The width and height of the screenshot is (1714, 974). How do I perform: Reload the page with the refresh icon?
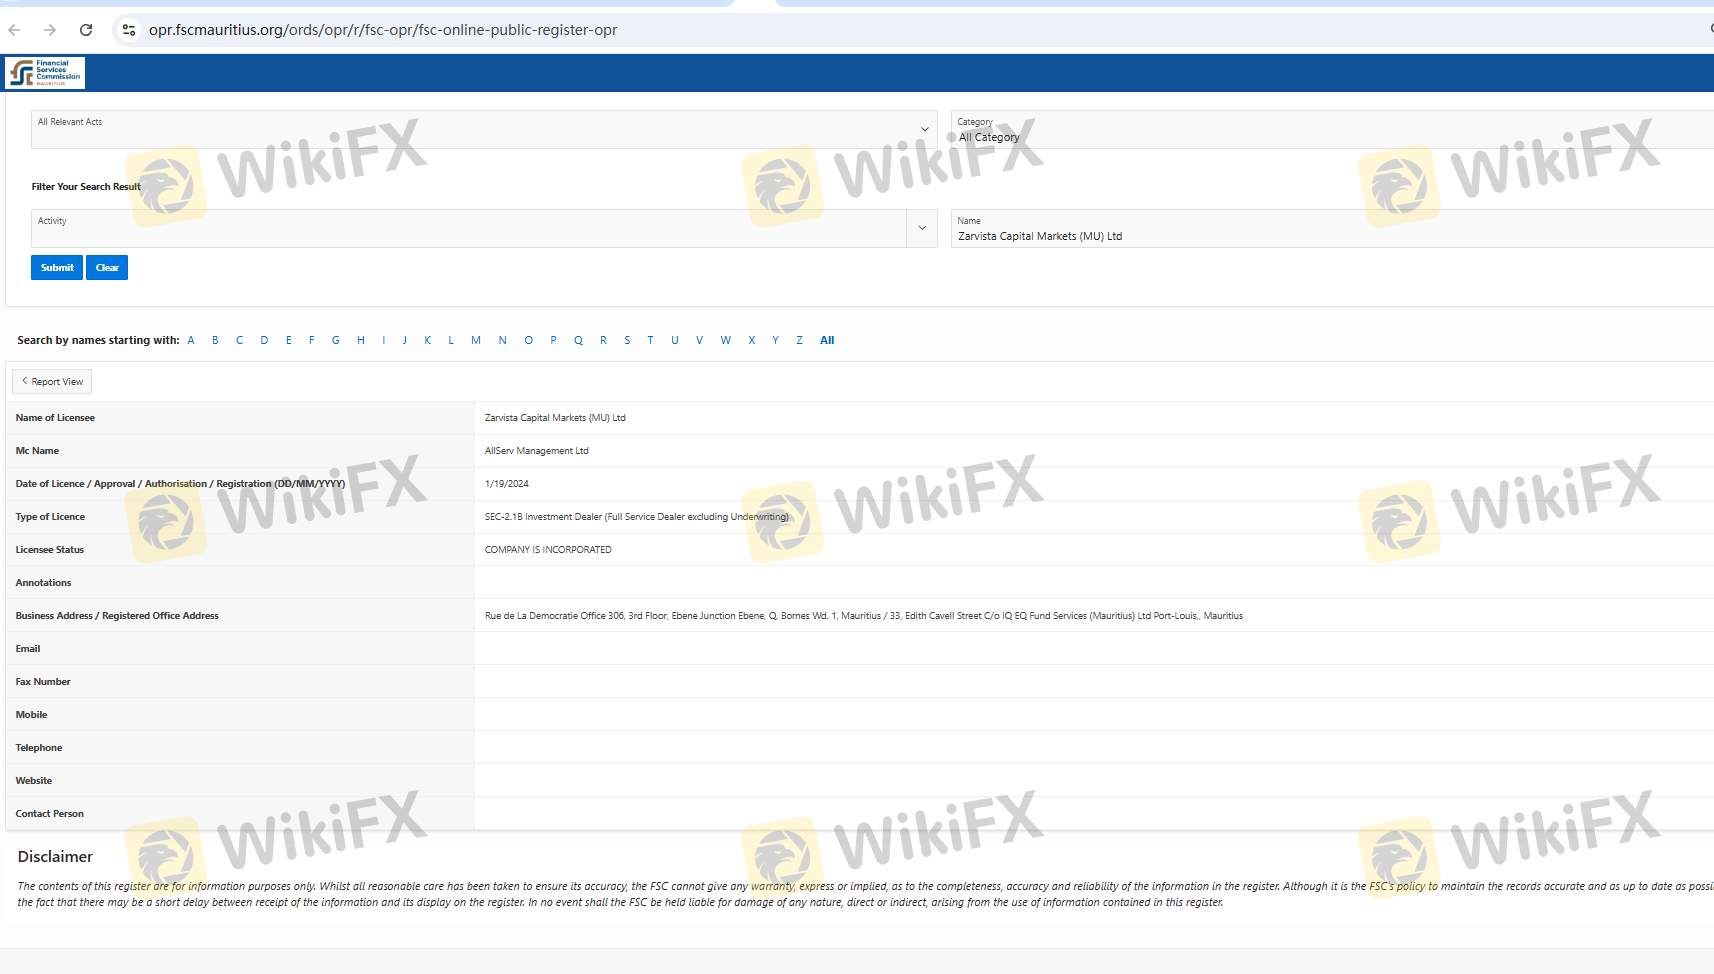click(x=86, y=30)
